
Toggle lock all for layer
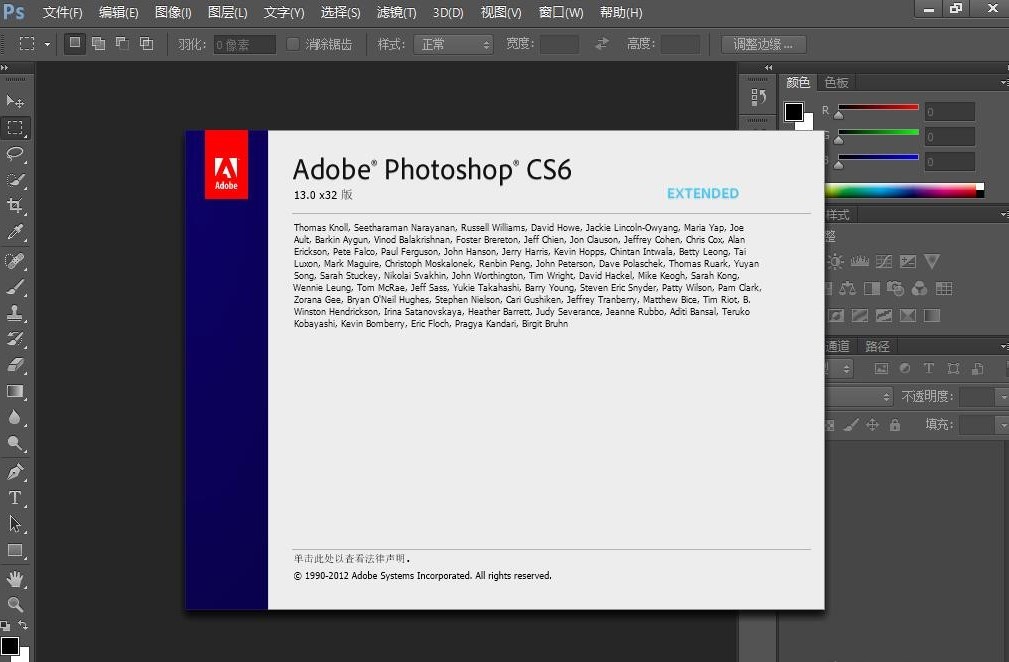pyautogui.click(x=894, y=425)
